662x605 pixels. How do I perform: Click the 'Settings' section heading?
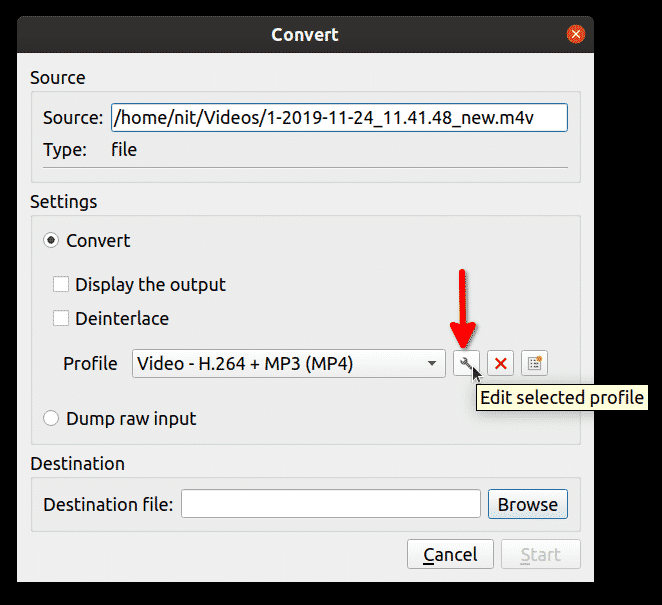[x=64, y=202]
